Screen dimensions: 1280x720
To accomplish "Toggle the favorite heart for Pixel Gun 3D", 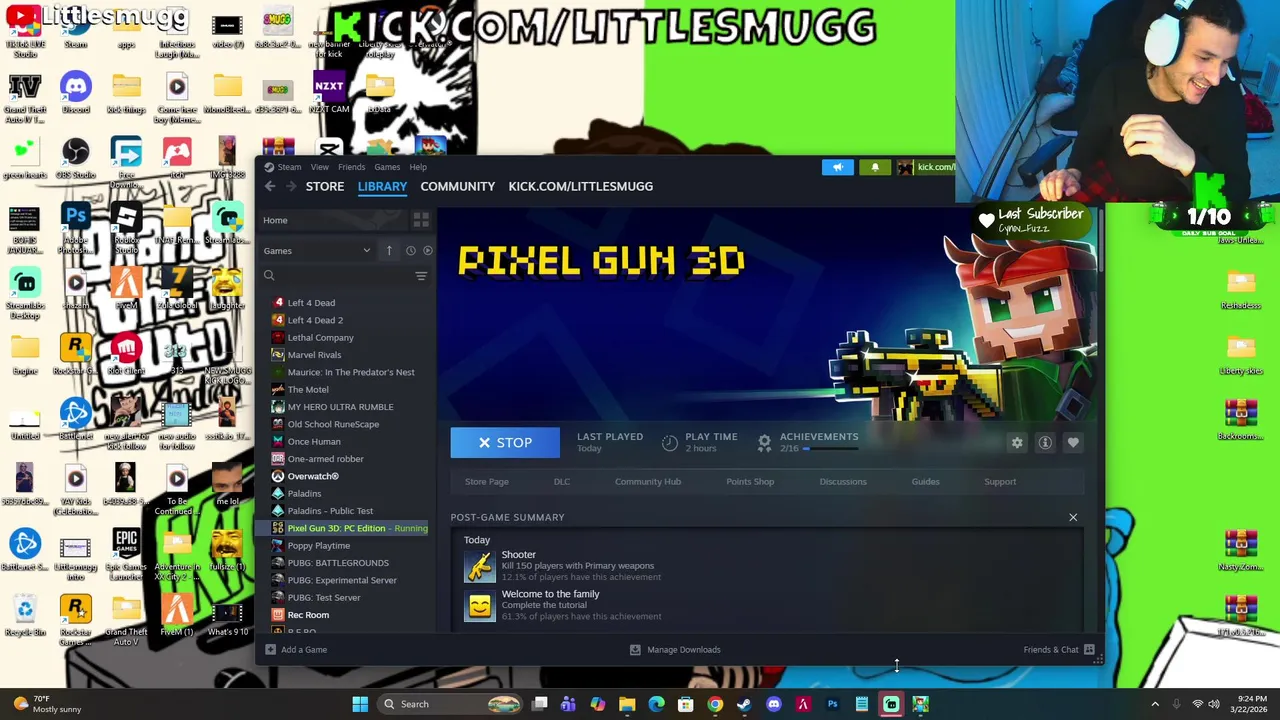I will 1073,443.
